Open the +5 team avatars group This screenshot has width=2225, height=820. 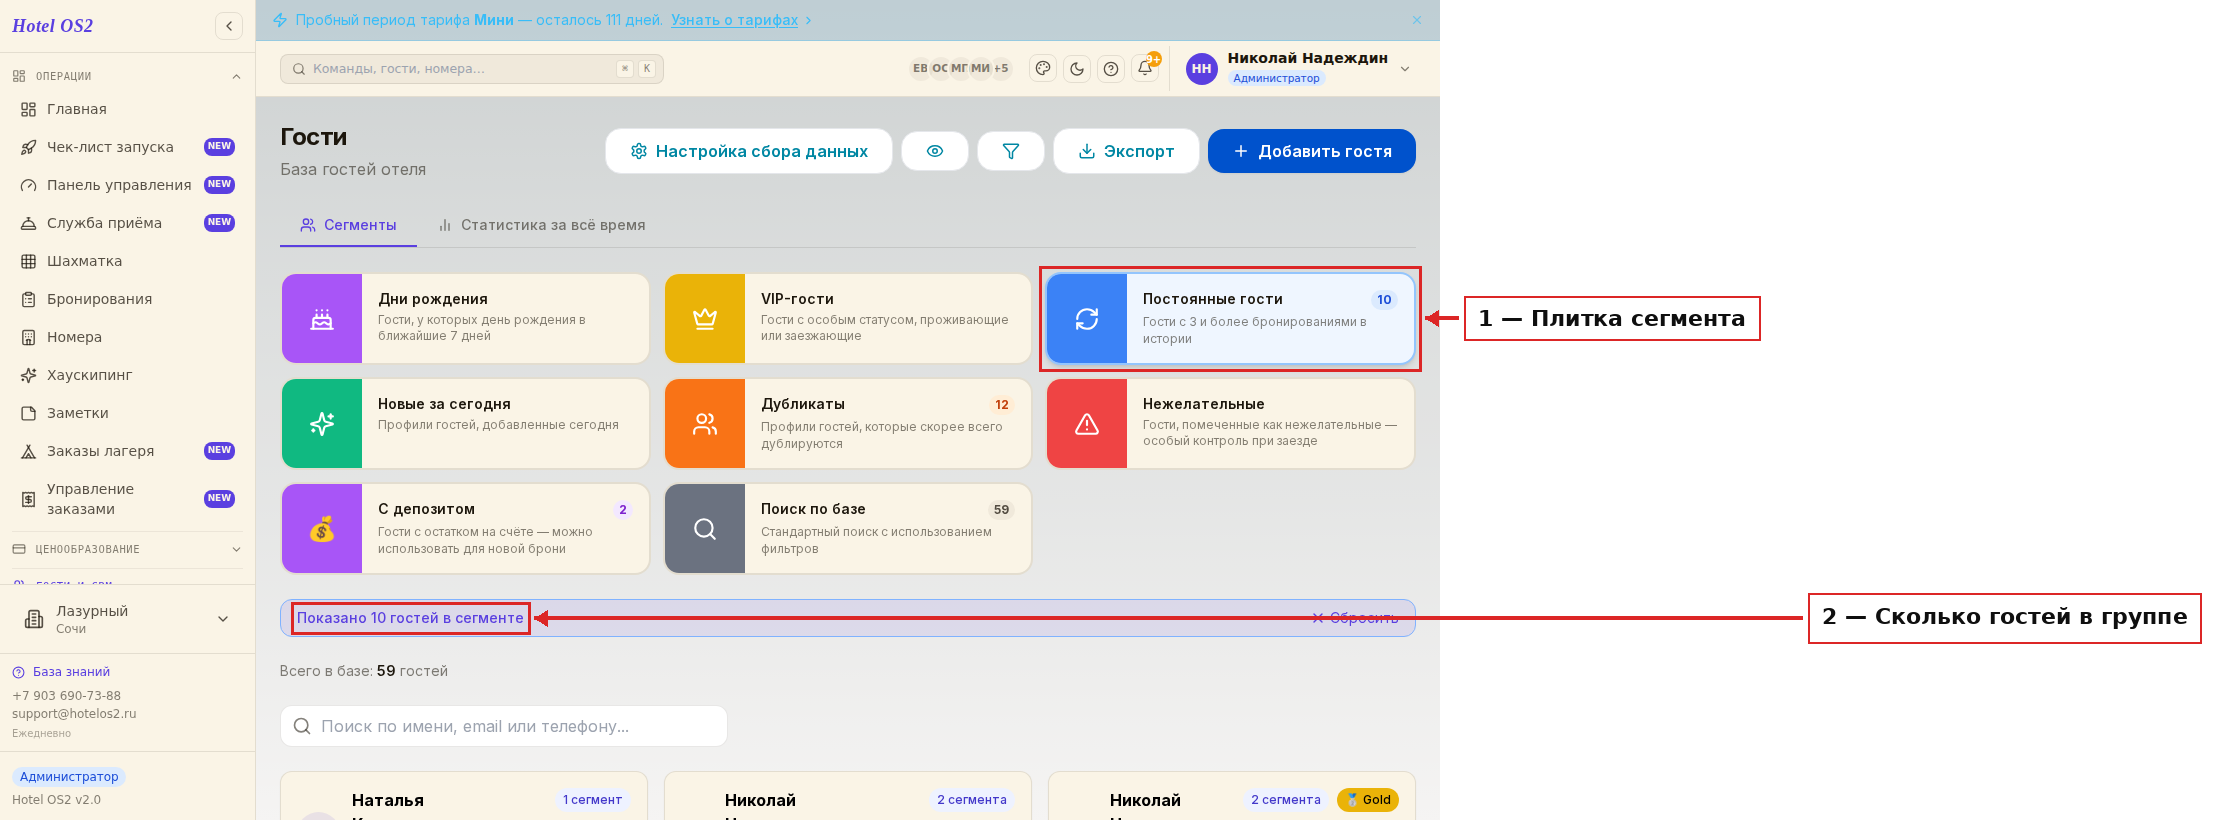[x=1001, y=68]
